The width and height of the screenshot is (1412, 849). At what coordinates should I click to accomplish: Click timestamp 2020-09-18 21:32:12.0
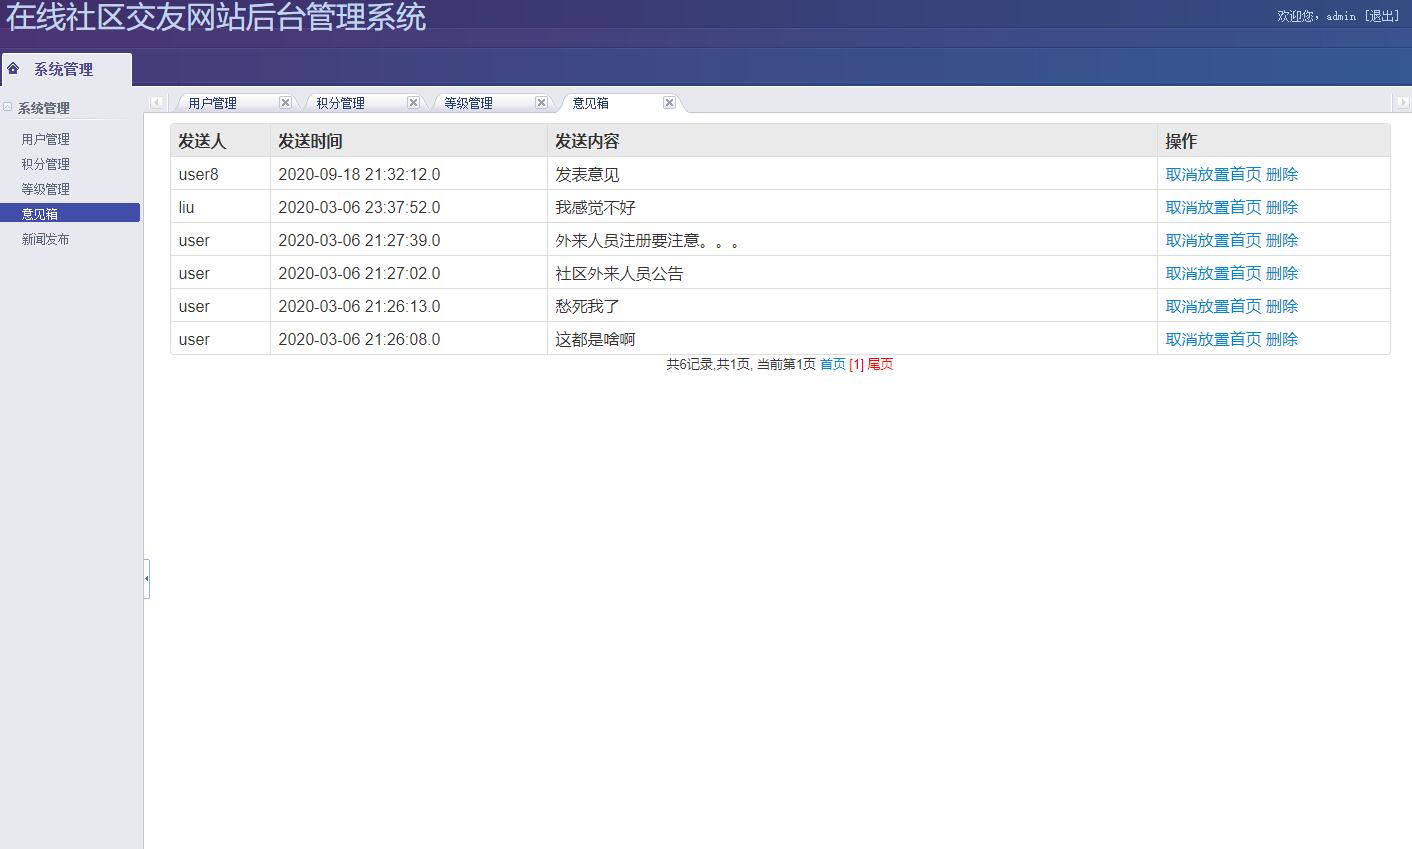click(359, 174)
